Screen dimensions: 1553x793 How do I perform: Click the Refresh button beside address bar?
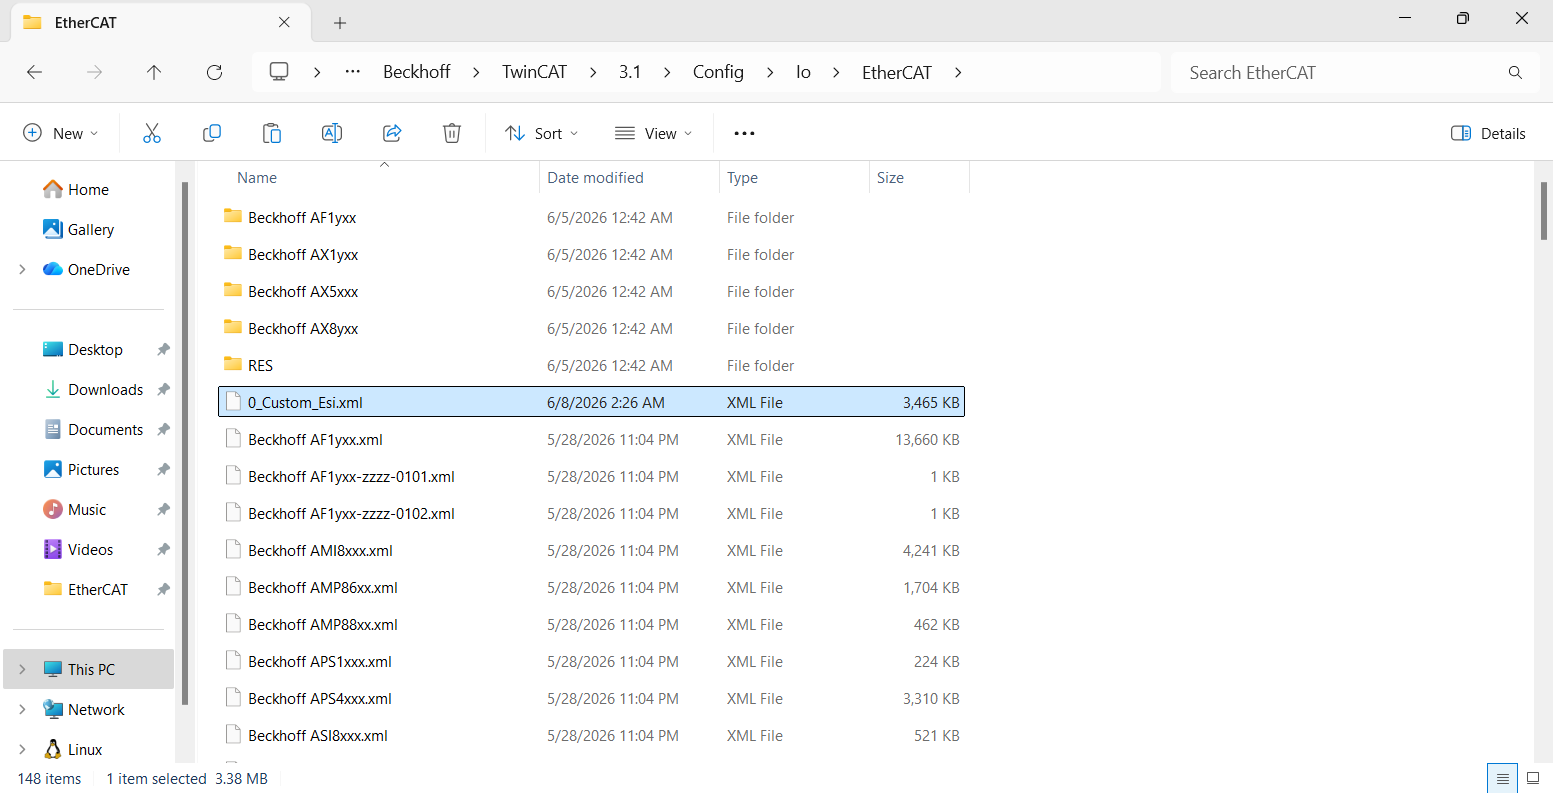(214, 72)
